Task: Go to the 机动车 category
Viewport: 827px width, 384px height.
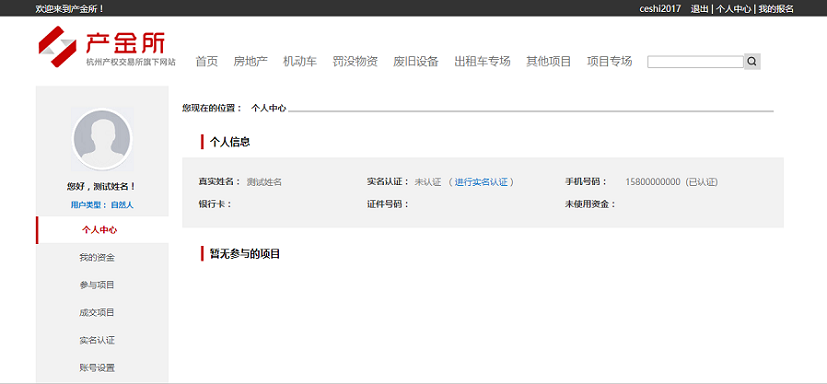Action: point(300,62)
